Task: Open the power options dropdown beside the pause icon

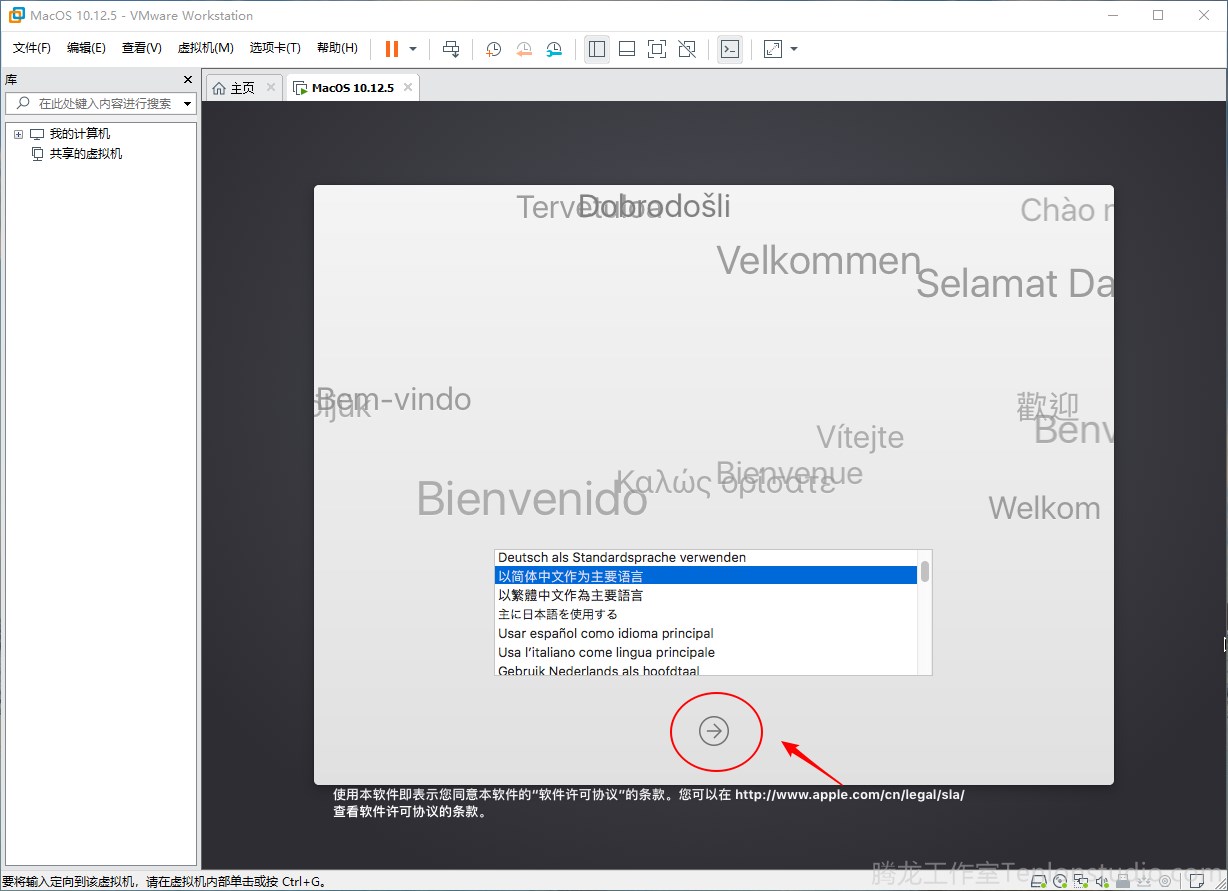Action: (413, 49)
